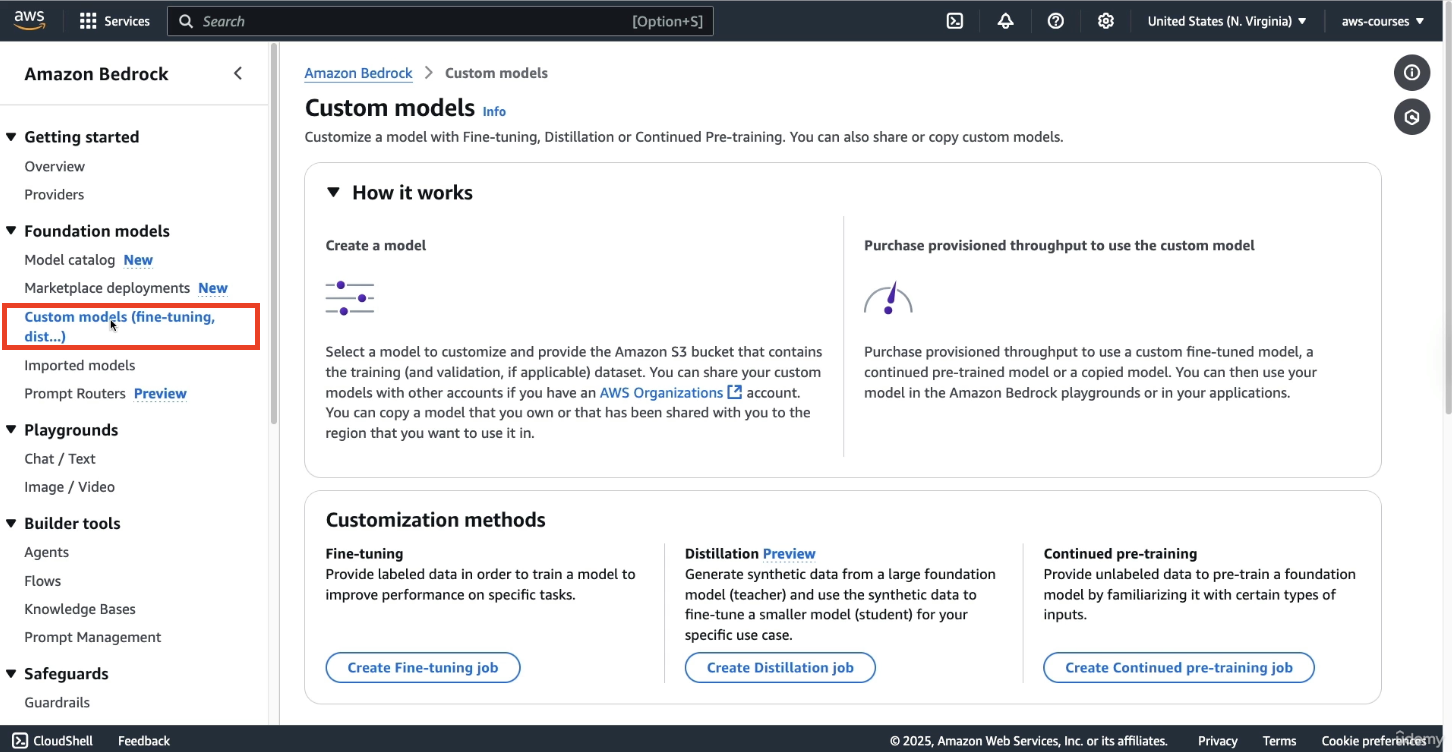
Task: Click the Preview link next to Distillation
Action: pos(789,554)
